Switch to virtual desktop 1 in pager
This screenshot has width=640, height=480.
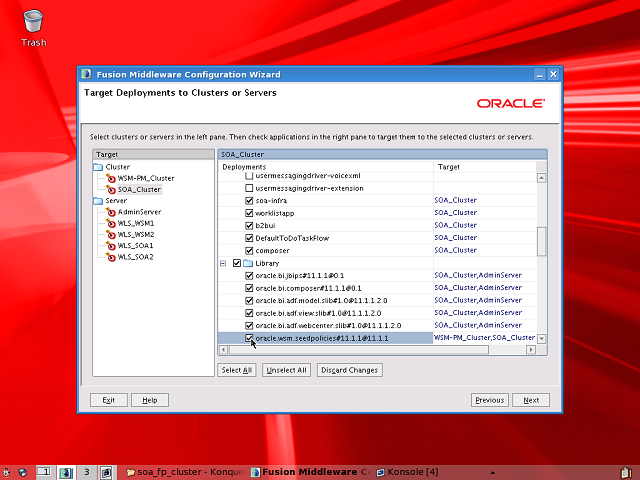[x=44, y=472]
